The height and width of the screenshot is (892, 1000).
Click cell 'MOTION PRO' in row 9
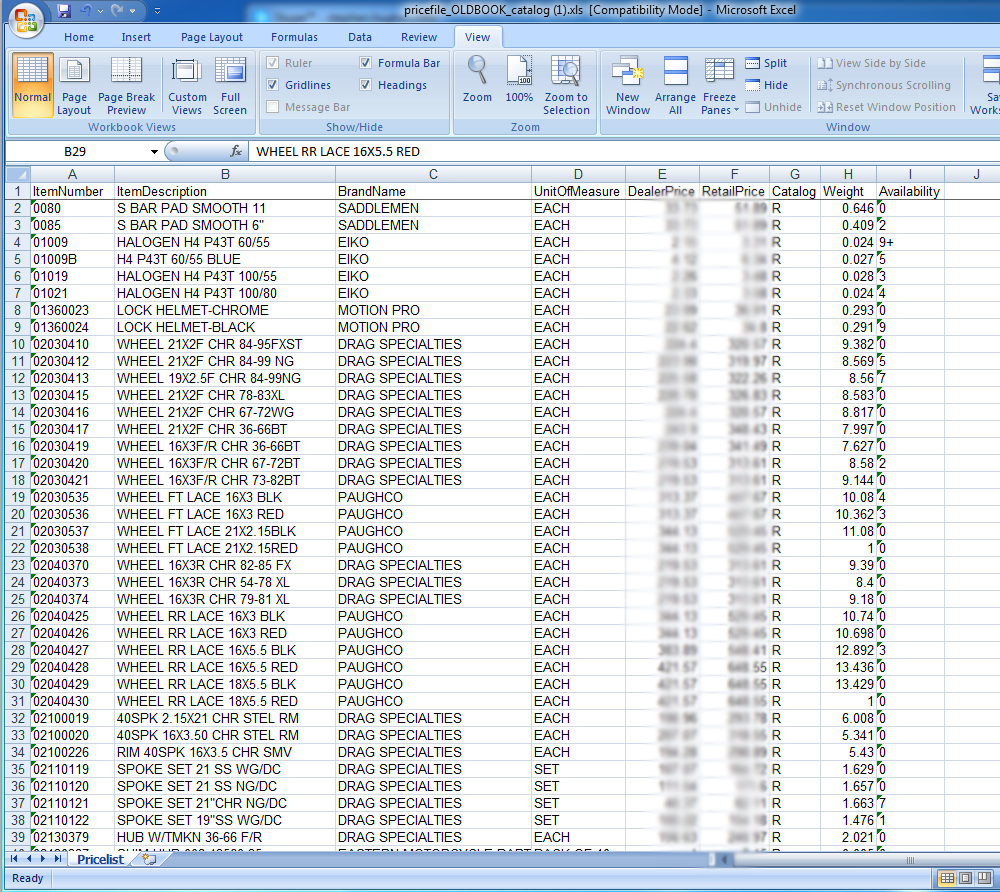coord(433,327)
